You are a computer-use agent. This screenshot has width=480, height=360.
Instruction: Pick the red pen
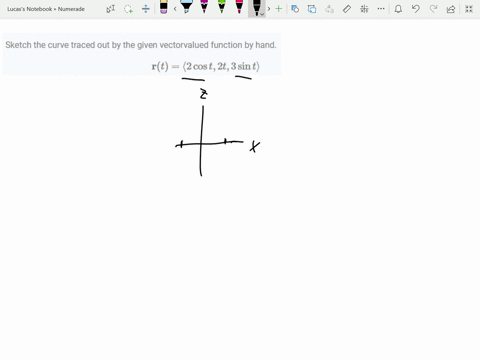(x=239, y=7)
